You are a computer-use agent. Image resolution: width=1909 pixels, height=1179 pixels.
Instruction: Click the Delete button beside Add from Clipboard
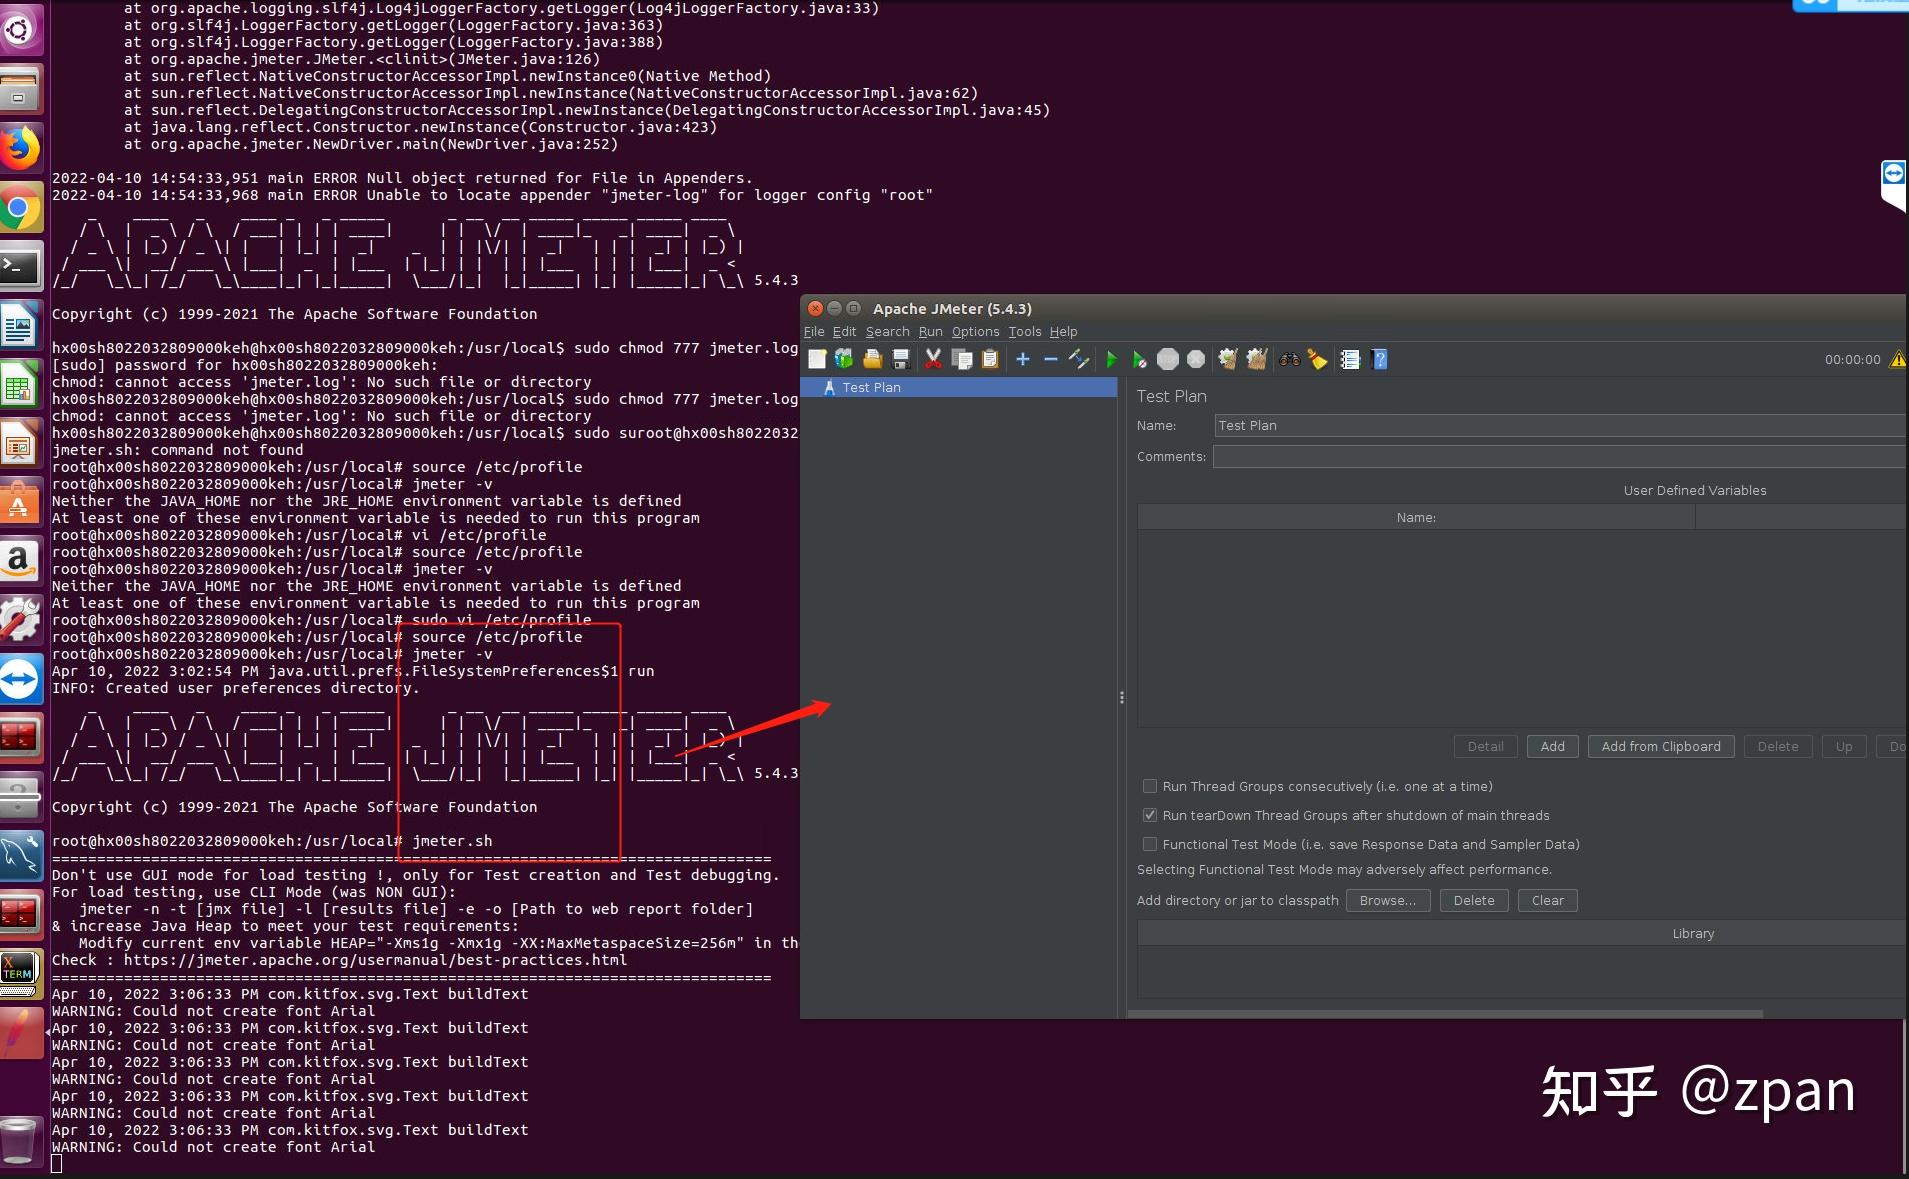tap(1778, 746)
